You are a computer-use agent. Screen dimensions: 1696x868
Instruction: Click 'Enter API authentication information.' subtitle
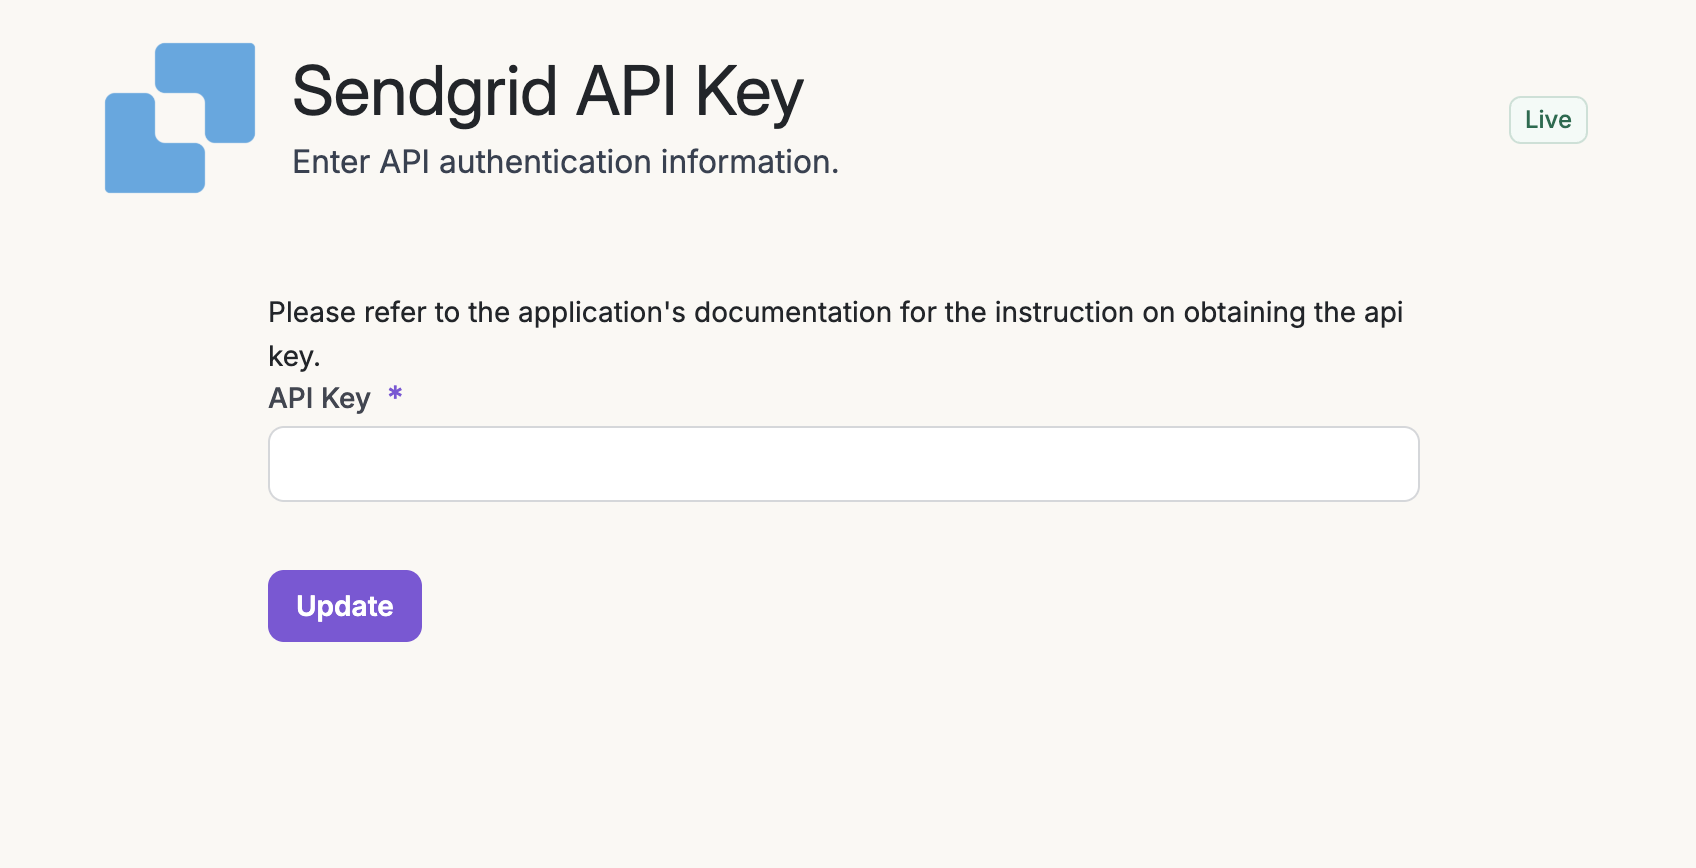(x=565, y=162)
